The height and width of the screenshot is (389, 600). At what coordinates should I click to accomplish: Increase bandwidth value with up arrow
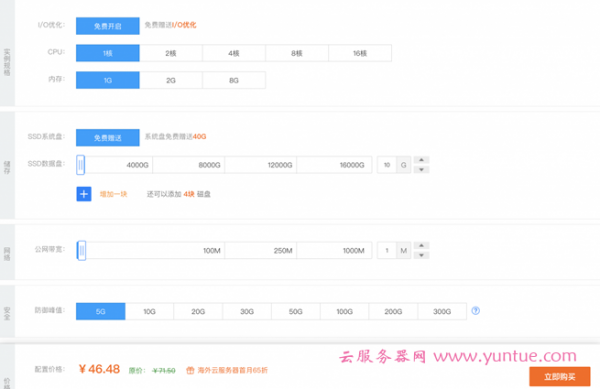click(x=421, y=246)
